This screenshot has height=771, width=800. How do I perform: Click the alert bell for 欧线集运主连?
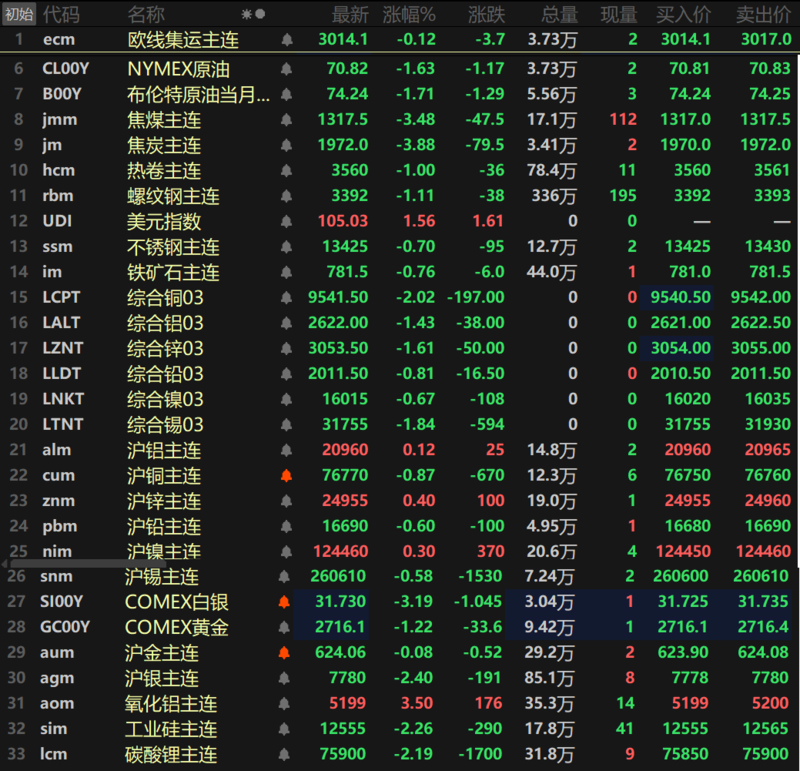point(287,39)
